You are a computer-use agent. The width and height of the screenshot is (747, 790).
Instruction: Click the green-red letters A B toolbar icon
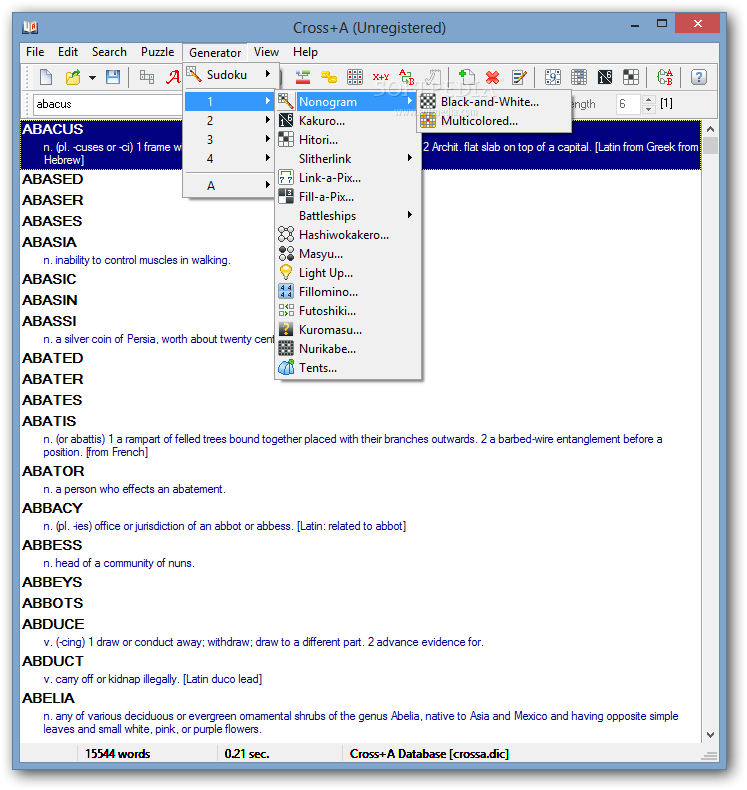click(x=665, y=77)
